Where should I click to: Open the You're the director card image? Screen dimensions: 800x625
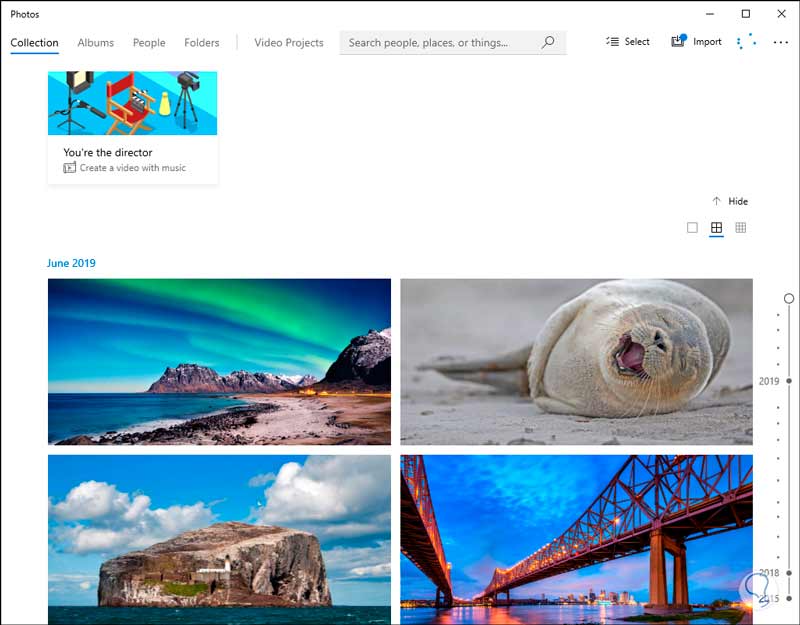[x=133, y=103]
